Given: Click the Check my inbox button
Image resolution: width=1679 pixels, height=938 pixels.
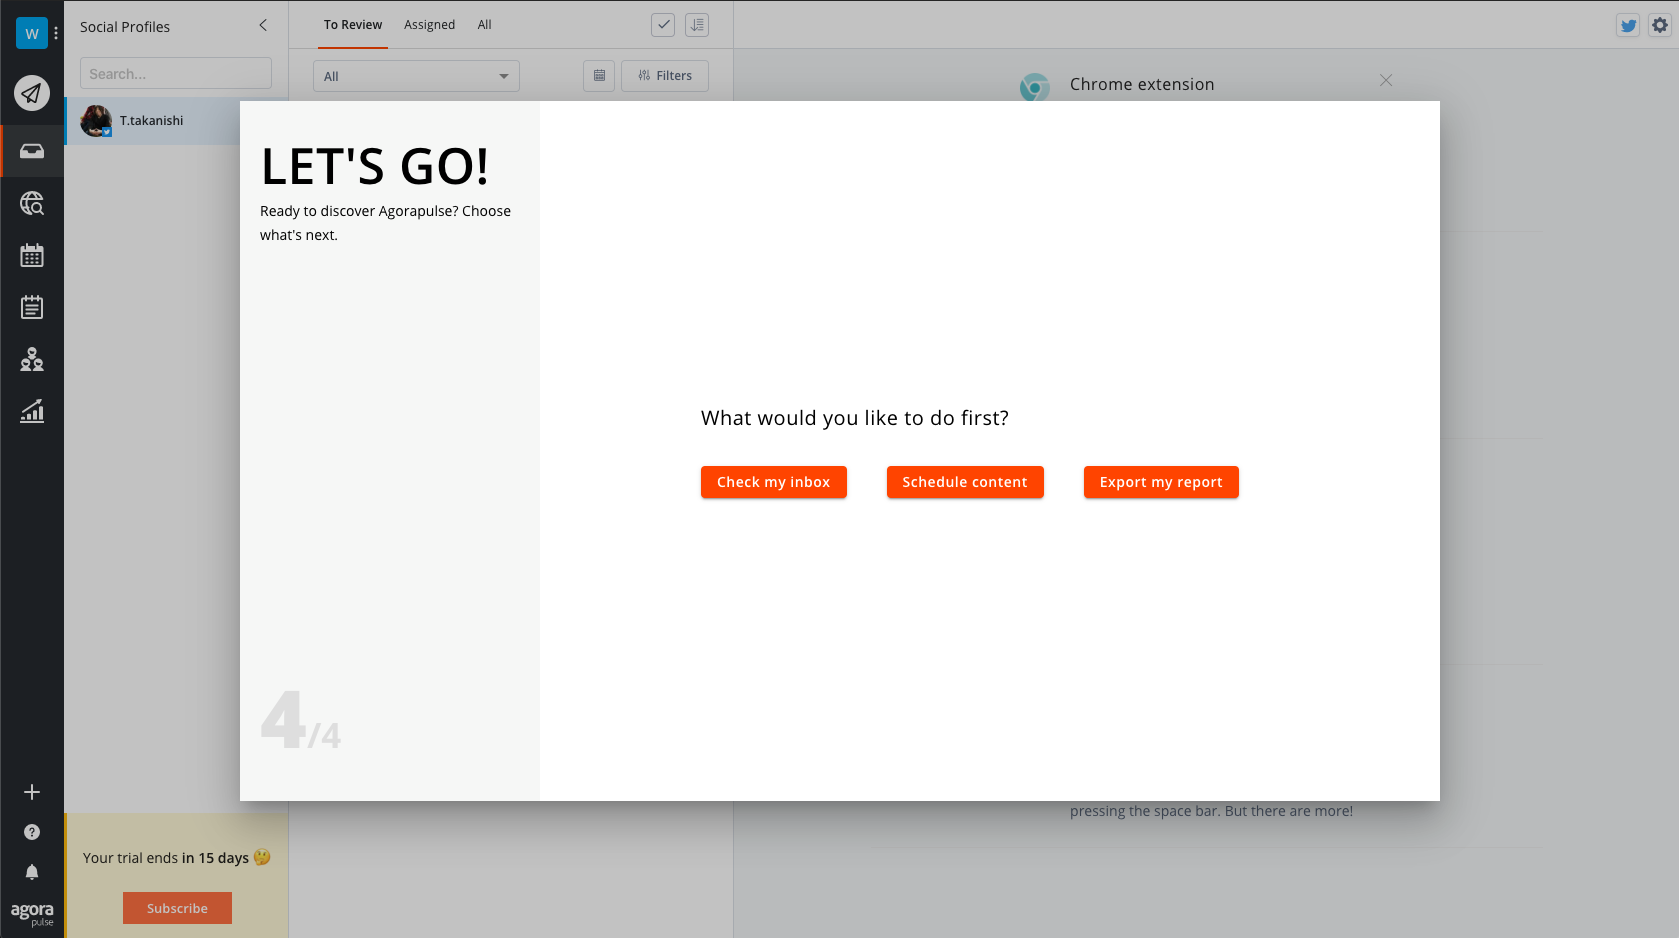Looking at the screenshot, I should (774, 482).
